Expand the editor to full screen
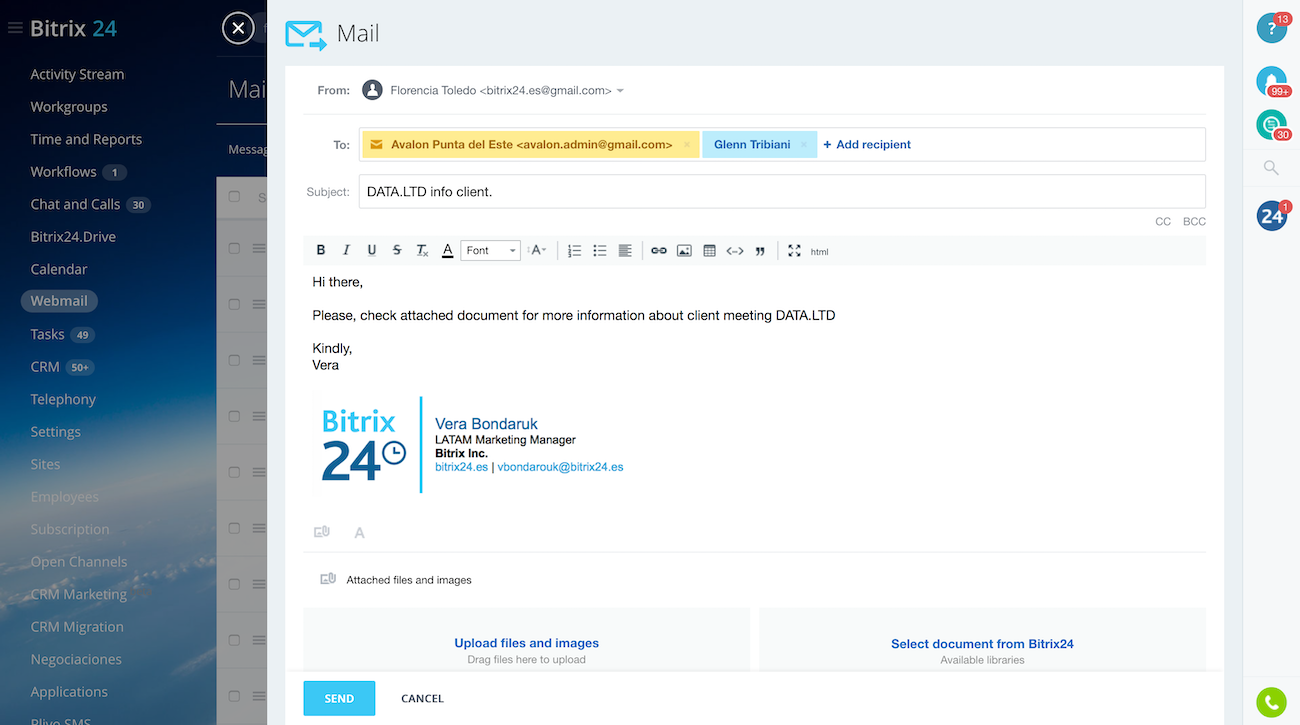This screenshot has height=725, width=1300. pyautogui.click(x=794, y=251)
